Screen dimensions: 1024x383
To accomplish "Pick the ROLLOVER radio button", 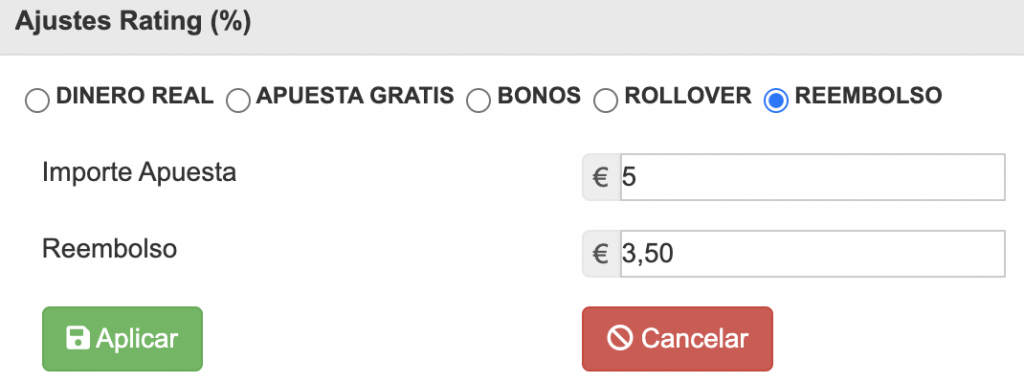I will (605, 101).
